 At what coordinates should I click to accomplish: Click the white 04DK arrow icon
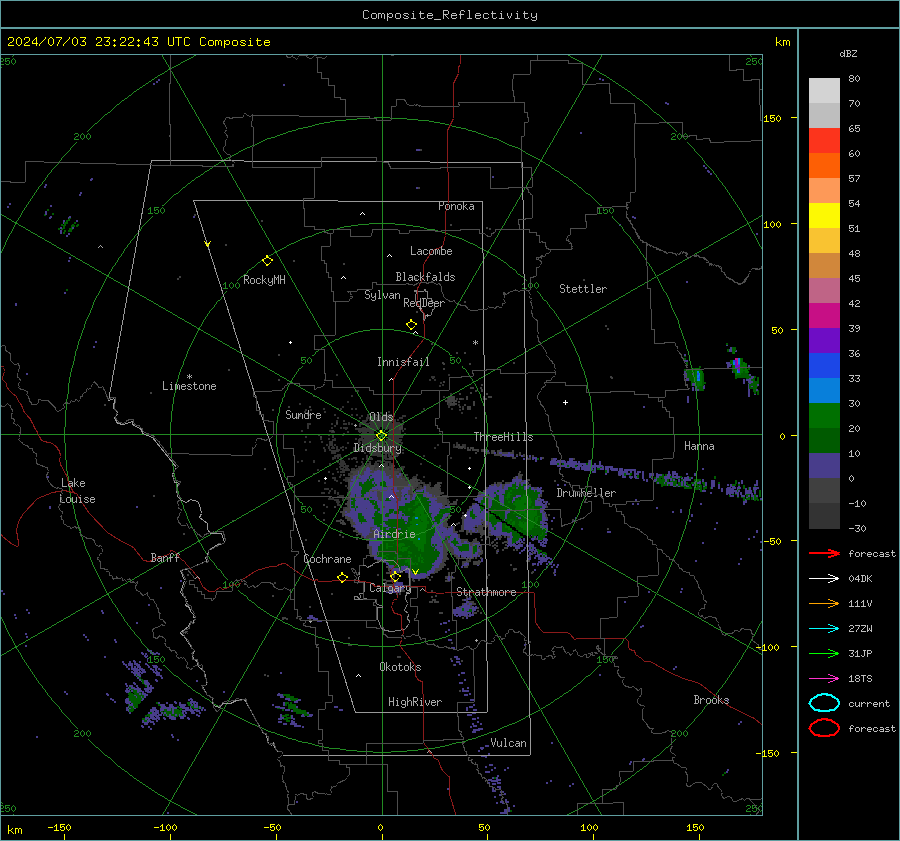pos(824,579)
